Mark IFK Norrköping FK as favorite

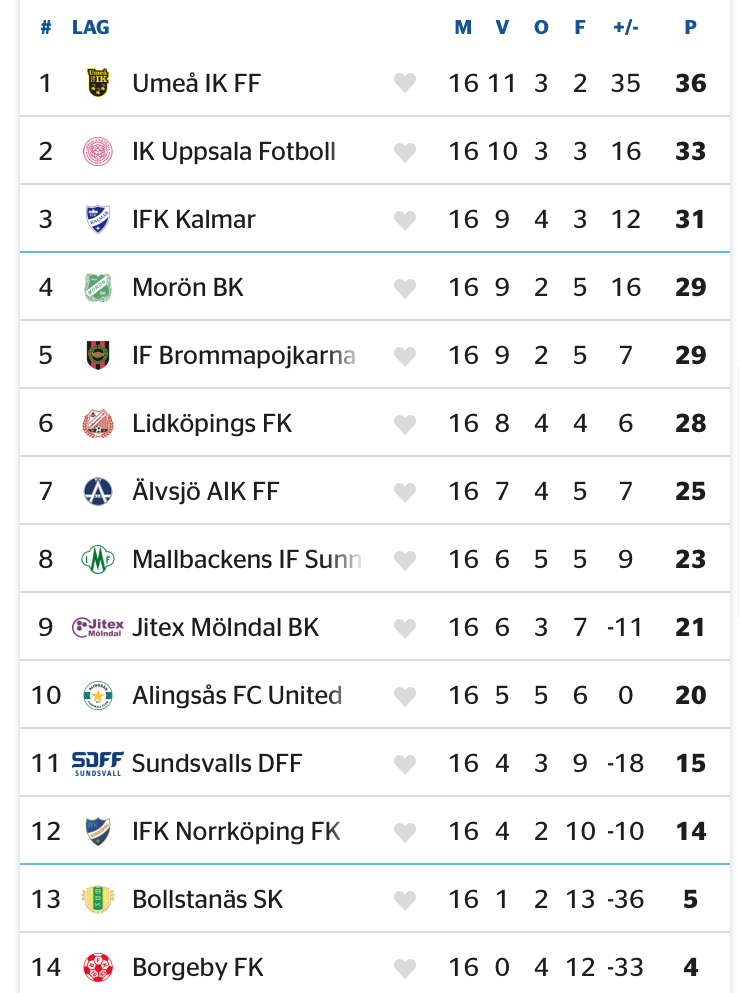click(404, 832)
